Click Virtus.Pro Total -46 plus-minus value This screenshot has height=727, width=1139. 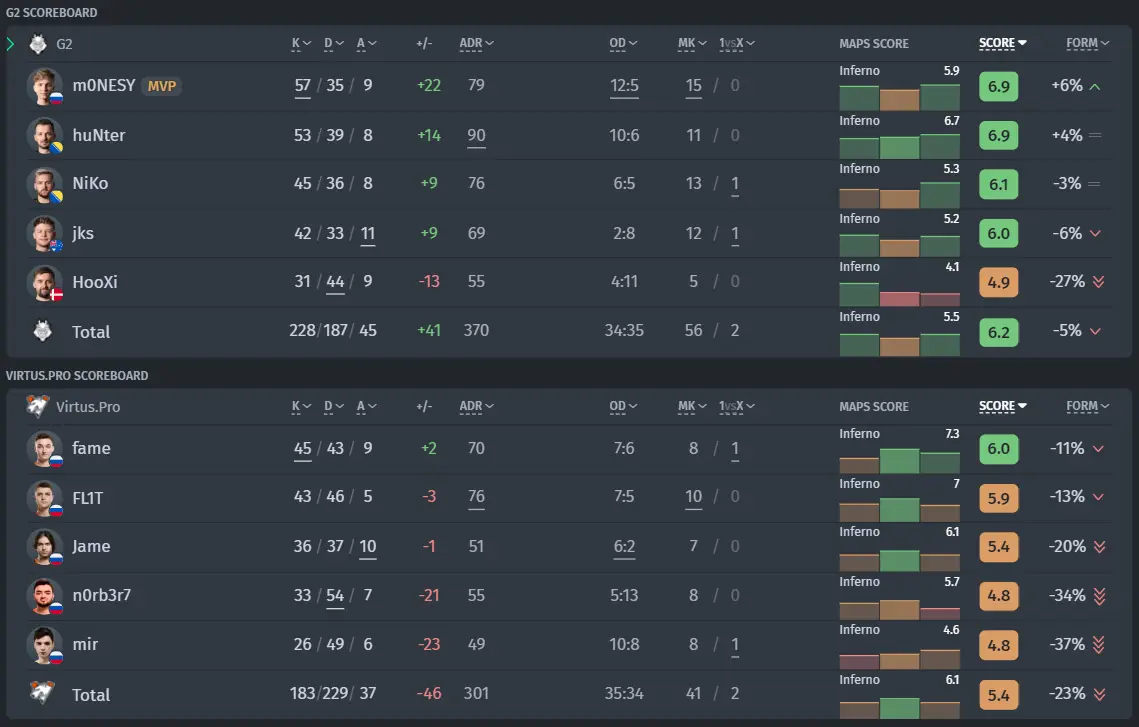(x=429, y=694)
